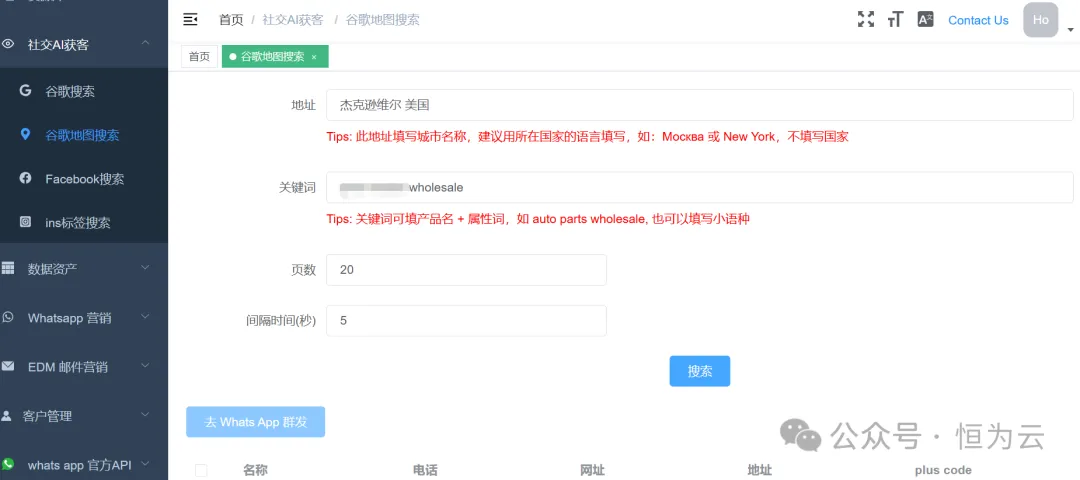Image resolution: width=1080 pixels, height=480 pixels.
Task: Collapse the sidebar with the hamburger icon
Action: coord(190,19)
